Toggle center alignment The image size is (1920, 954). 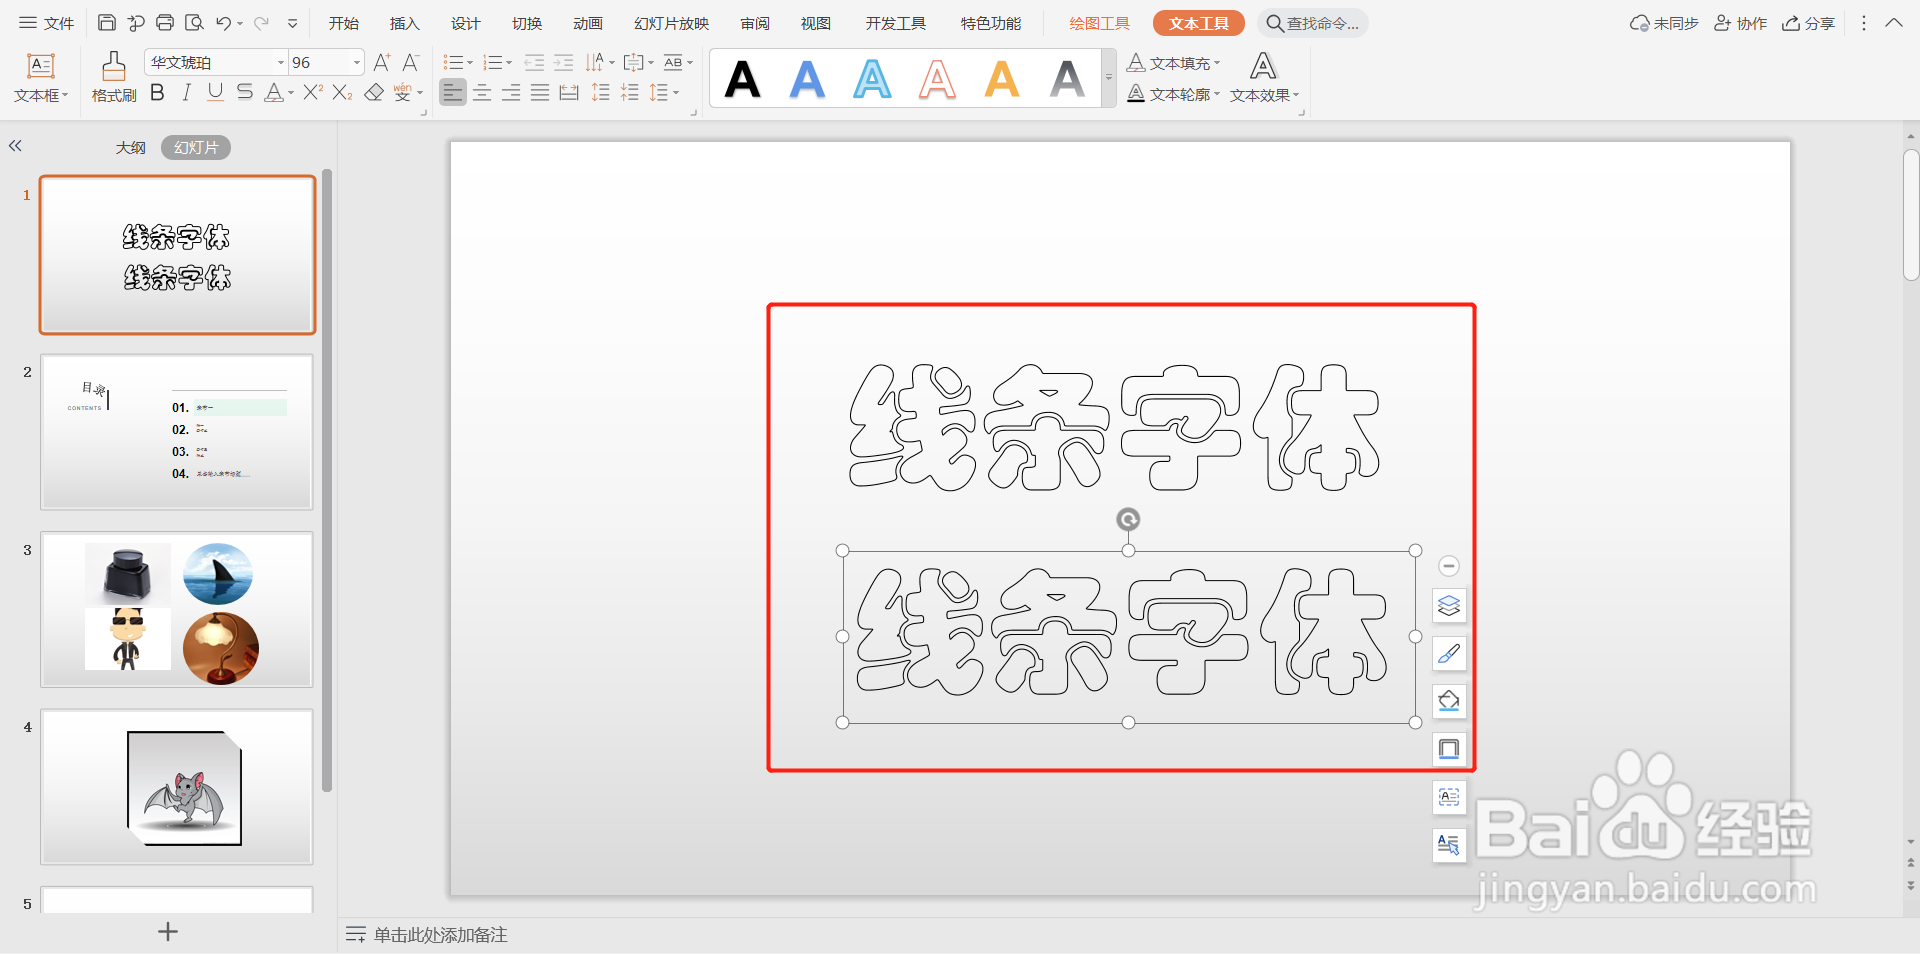(482, 93)
